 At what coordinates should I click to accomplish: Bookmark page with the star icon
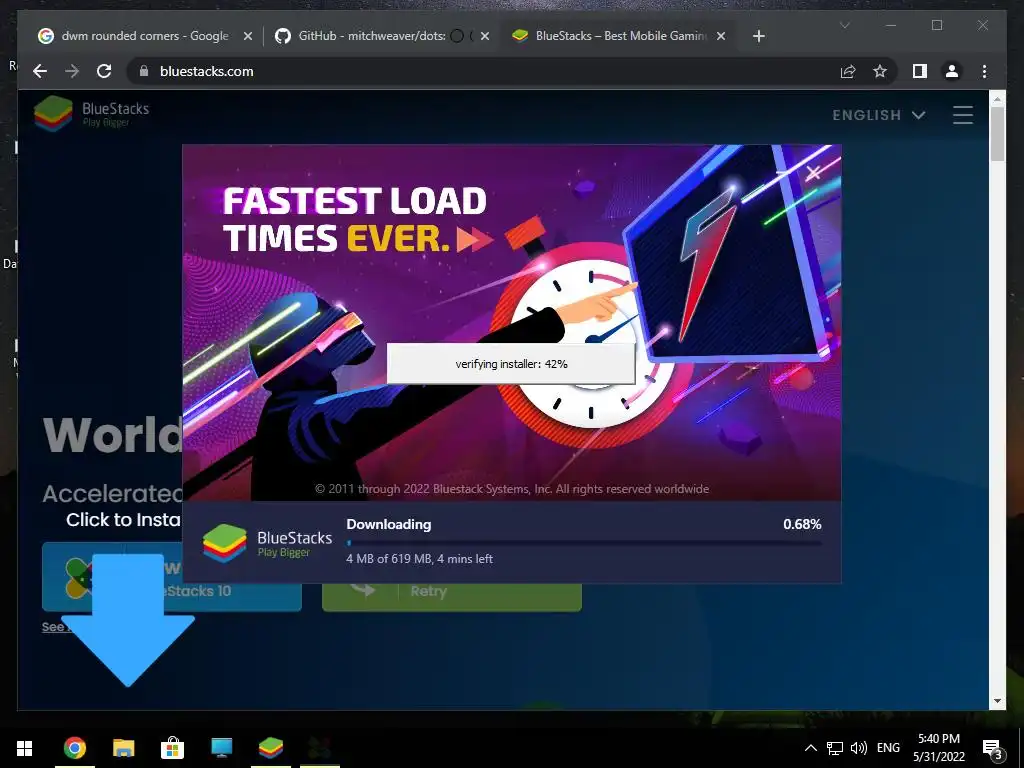[880, 71]
